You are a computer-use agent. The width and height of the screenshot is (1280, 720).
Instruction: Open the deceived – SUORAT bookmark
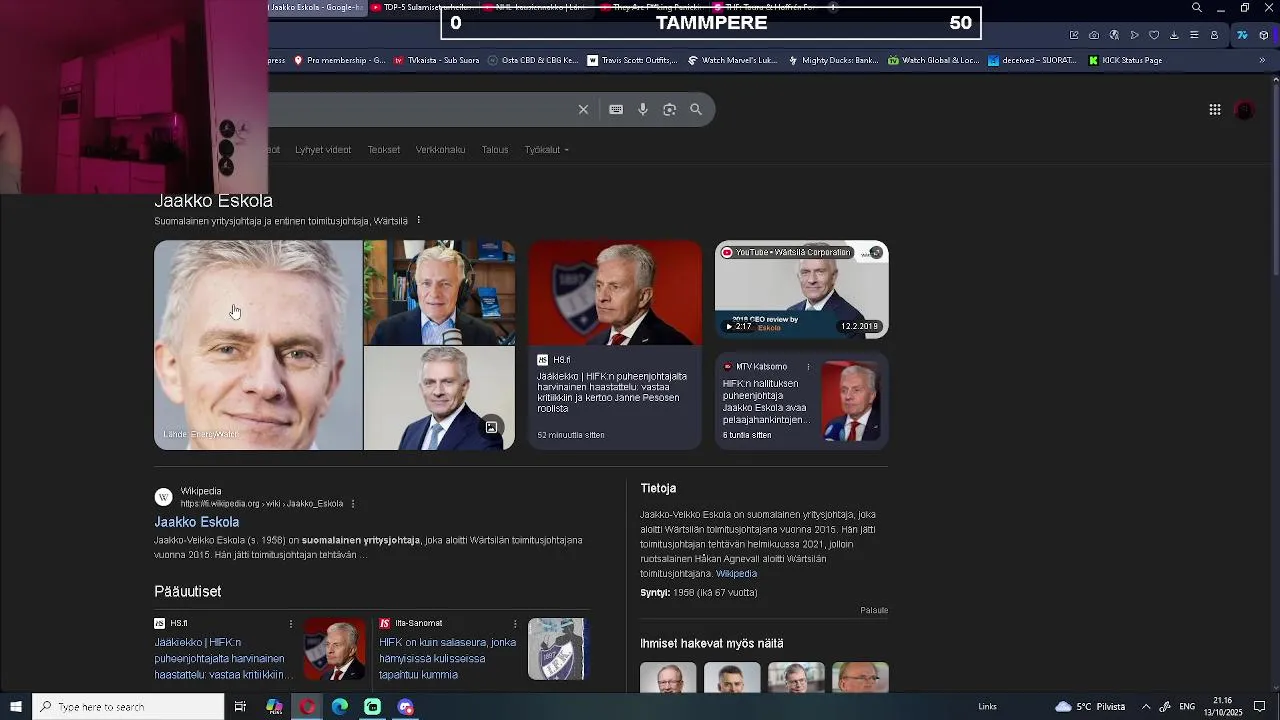(x=1032, y=60)
